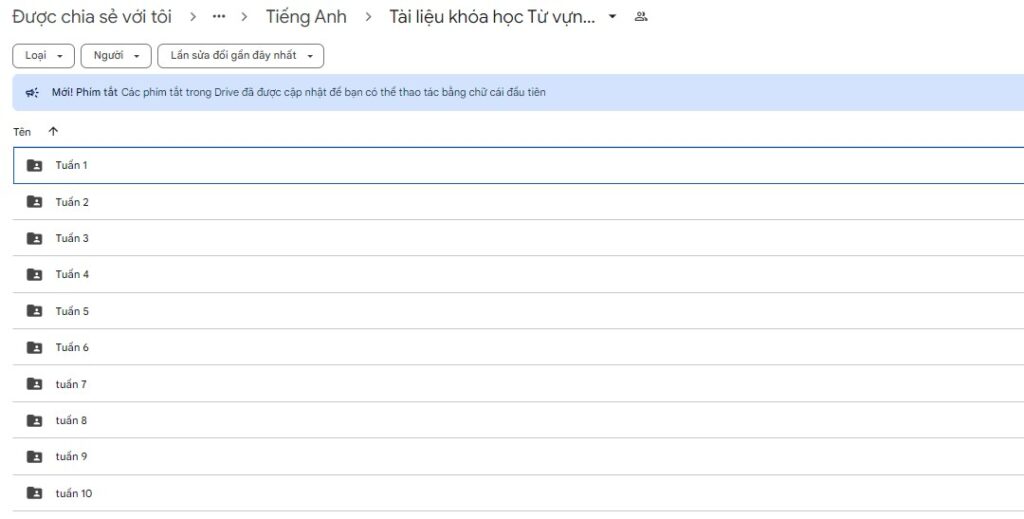
Task: Open the Loại filter dropdown
Action: (44, 55)
